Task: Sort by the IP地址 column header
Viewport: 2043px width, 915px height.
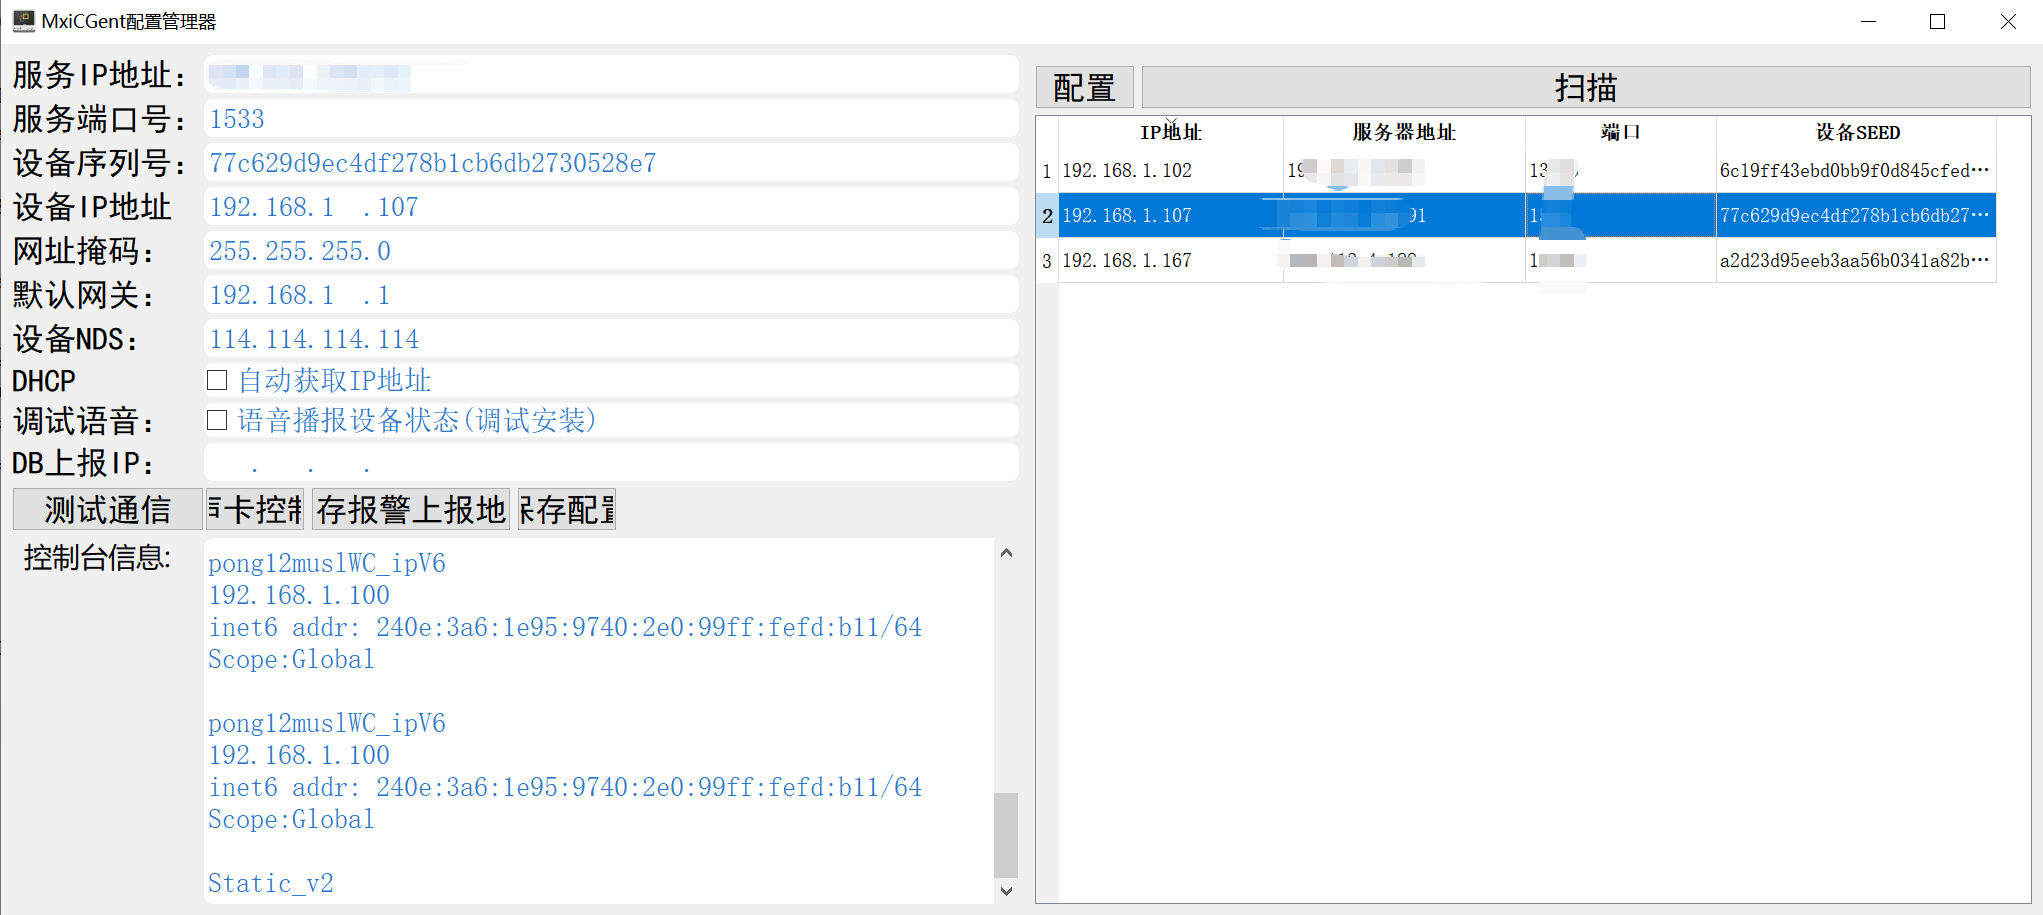Action: (1170, 133)
